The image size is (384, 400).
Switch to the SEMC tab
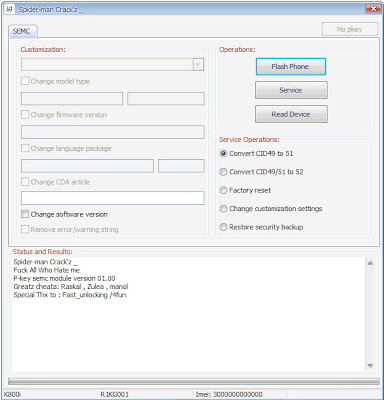pos(22,31)
